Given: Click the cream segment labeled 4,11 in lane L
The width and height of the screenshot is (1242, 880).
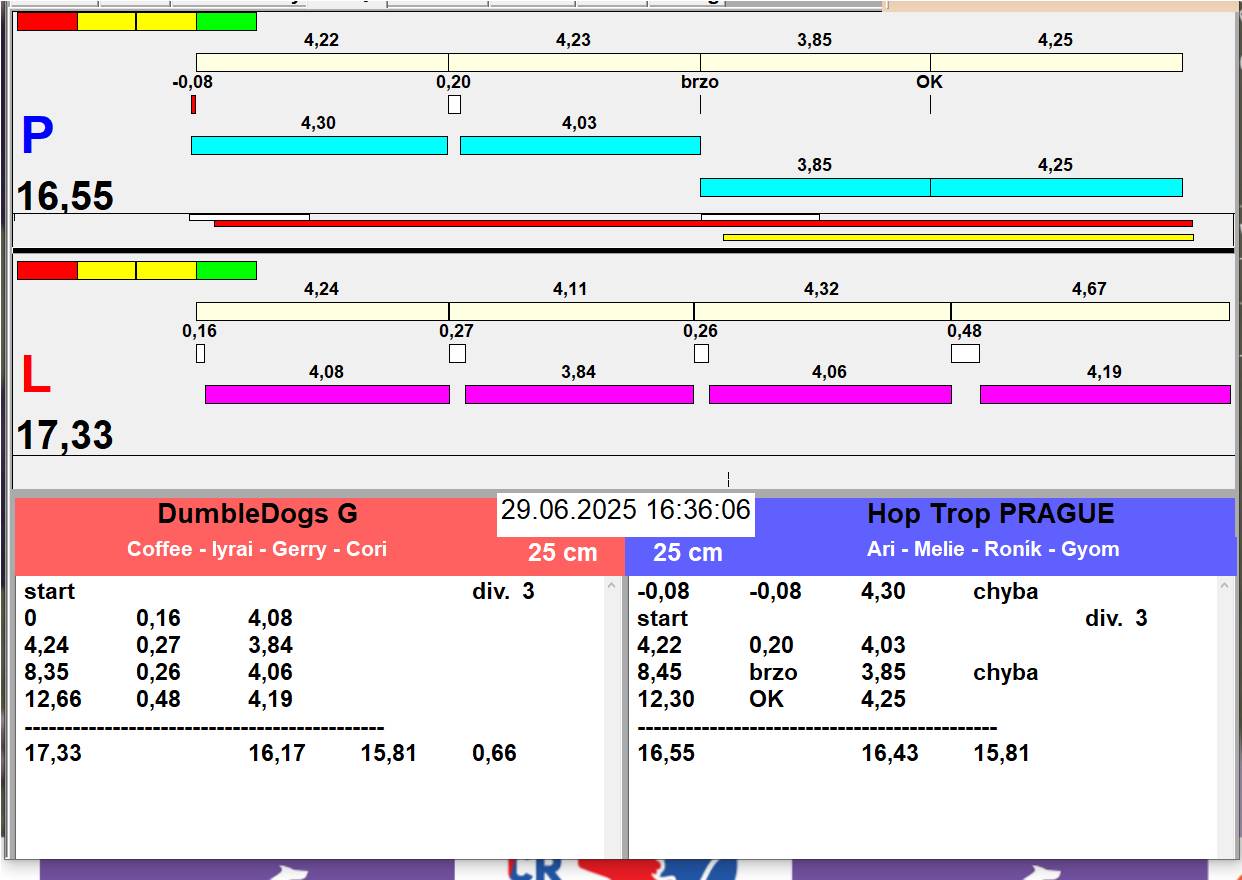Looking at the screenshot, I should pos(571,311).
